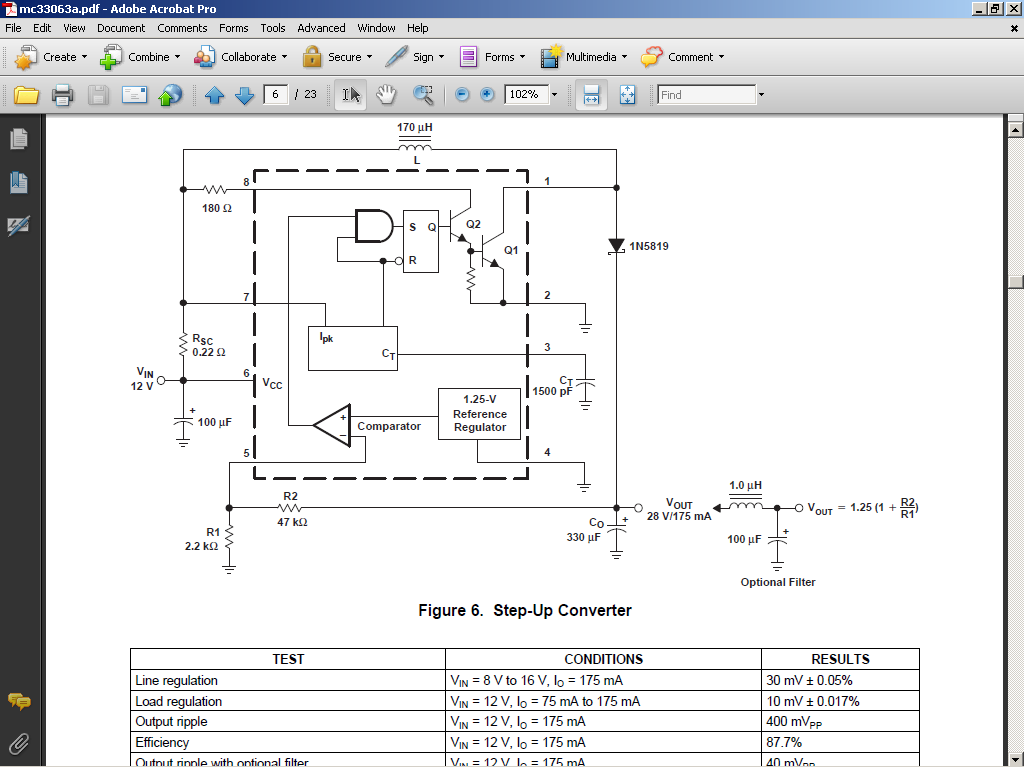Open the Document menu
1024x768 pixels.
pos(121,28)
